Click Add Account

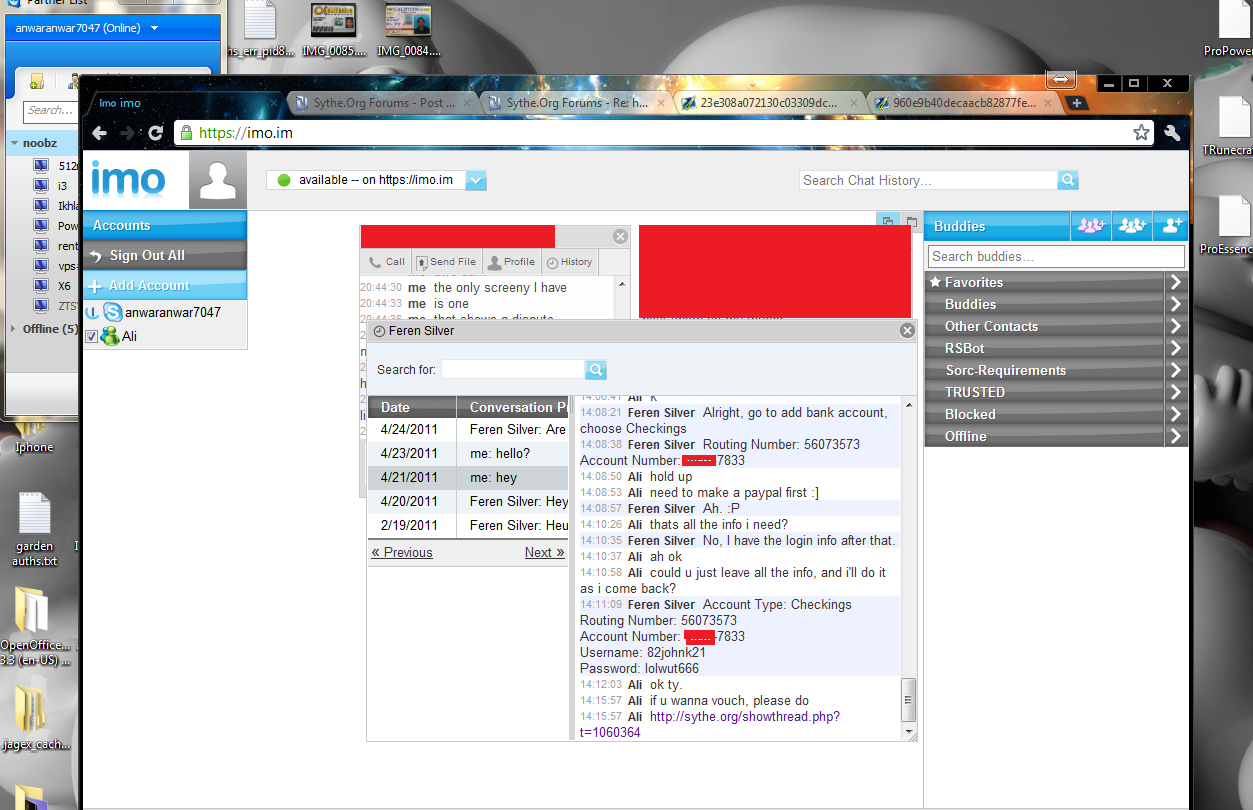165,285
